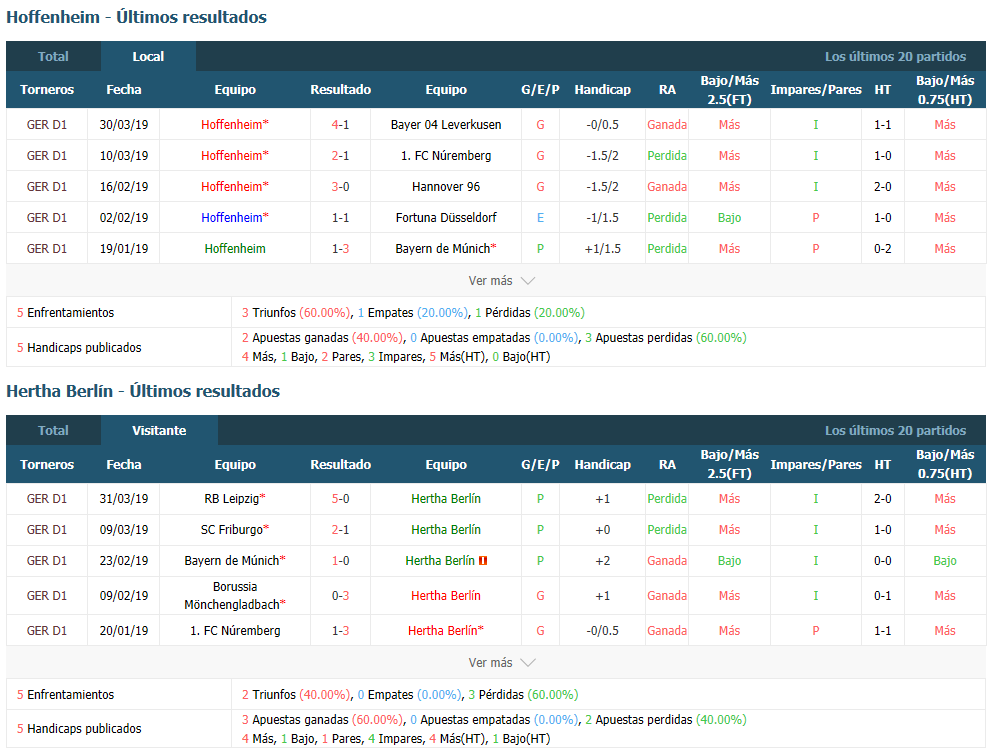Click '3 Apuestas perdidas (60.00%)' in Hoffenheim summary

point(666,338)
